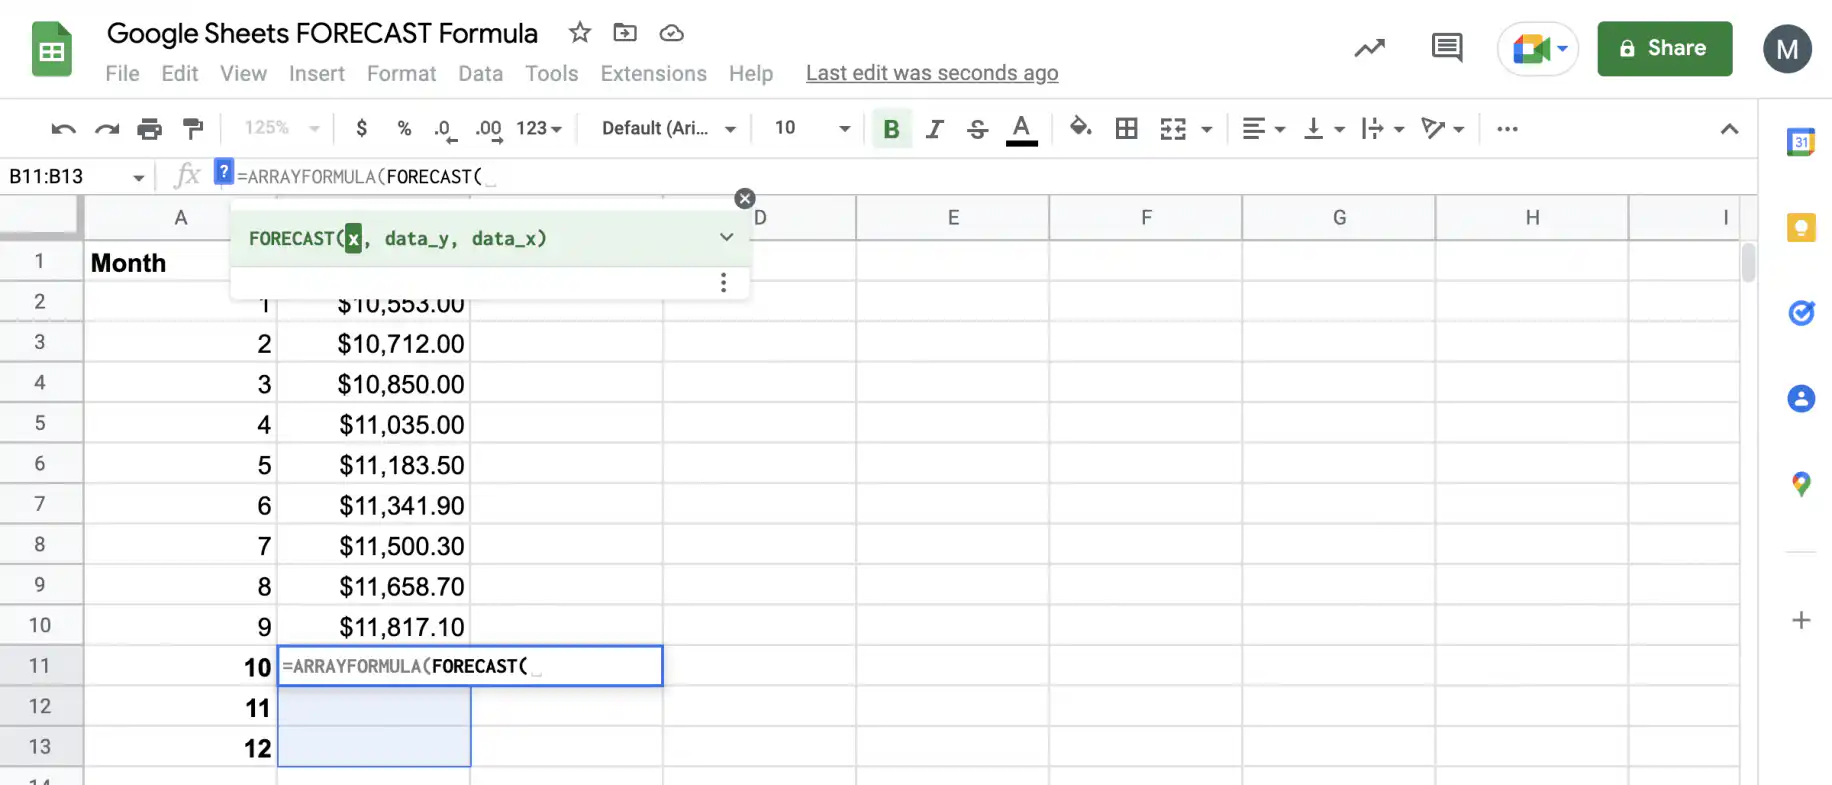Open the font size 10 dropdown

click(x=812, y=128)
